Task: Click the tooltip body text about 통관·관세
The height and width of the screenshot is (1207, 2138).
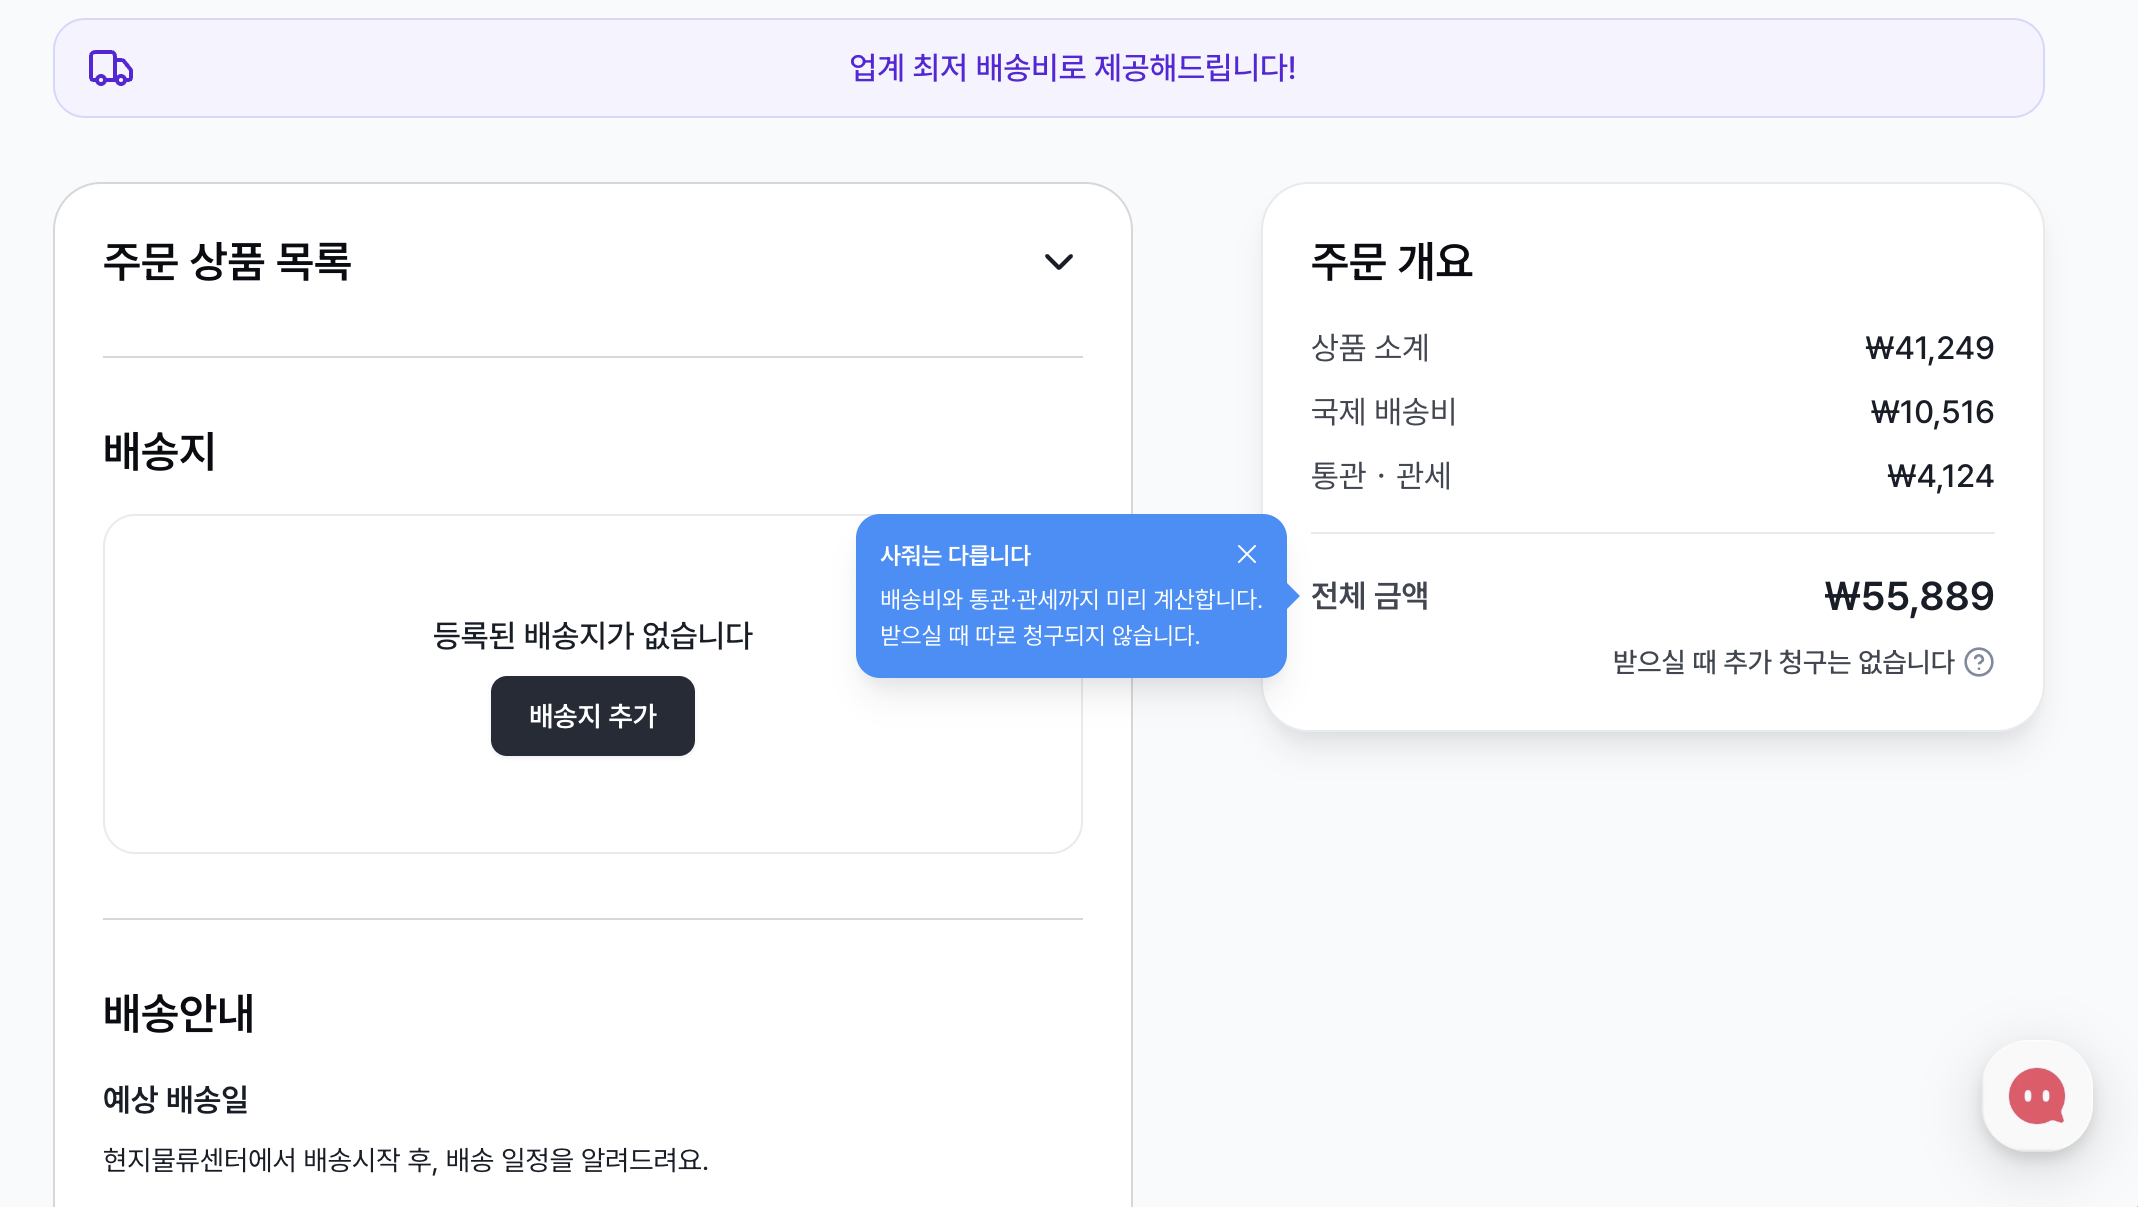Action: (x=1071, y=617)
